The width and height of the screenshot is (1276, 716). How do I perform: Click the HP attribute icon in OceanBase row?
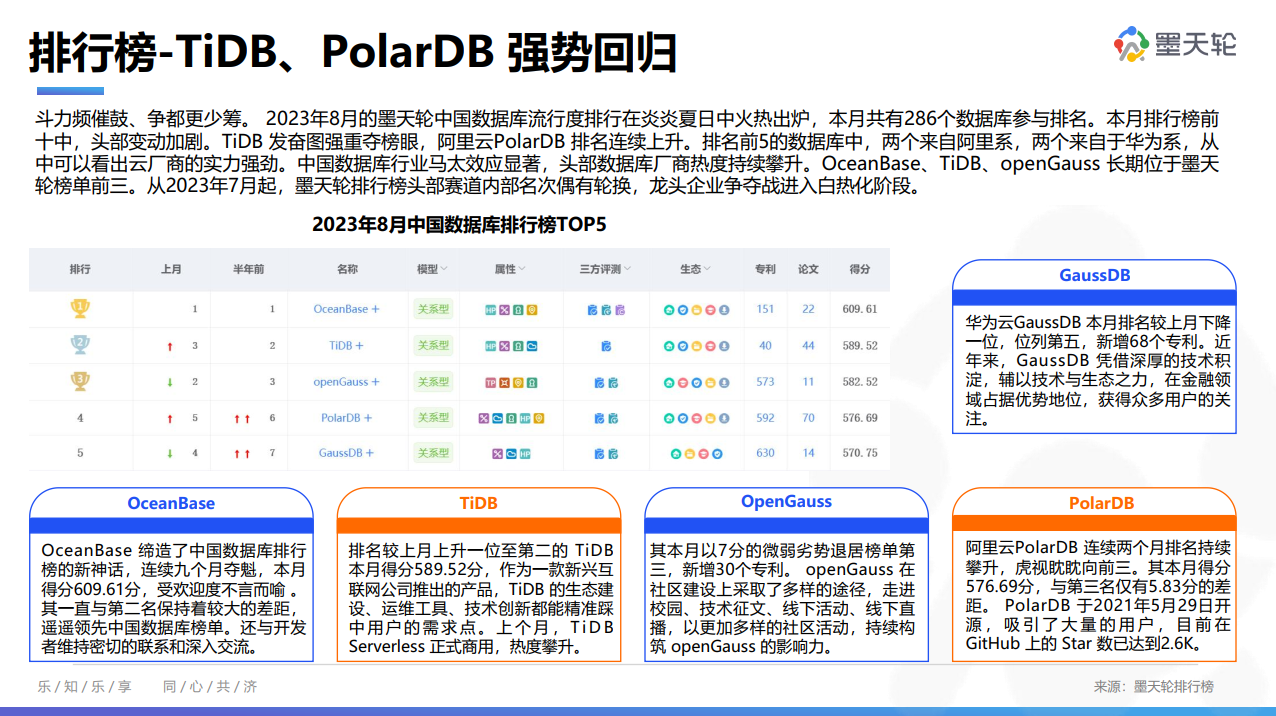491,310
